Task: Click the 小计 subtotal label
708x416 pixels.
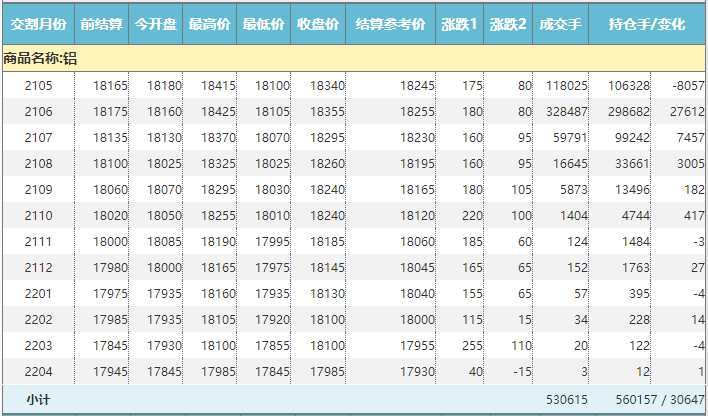Action: click(39, 399)
